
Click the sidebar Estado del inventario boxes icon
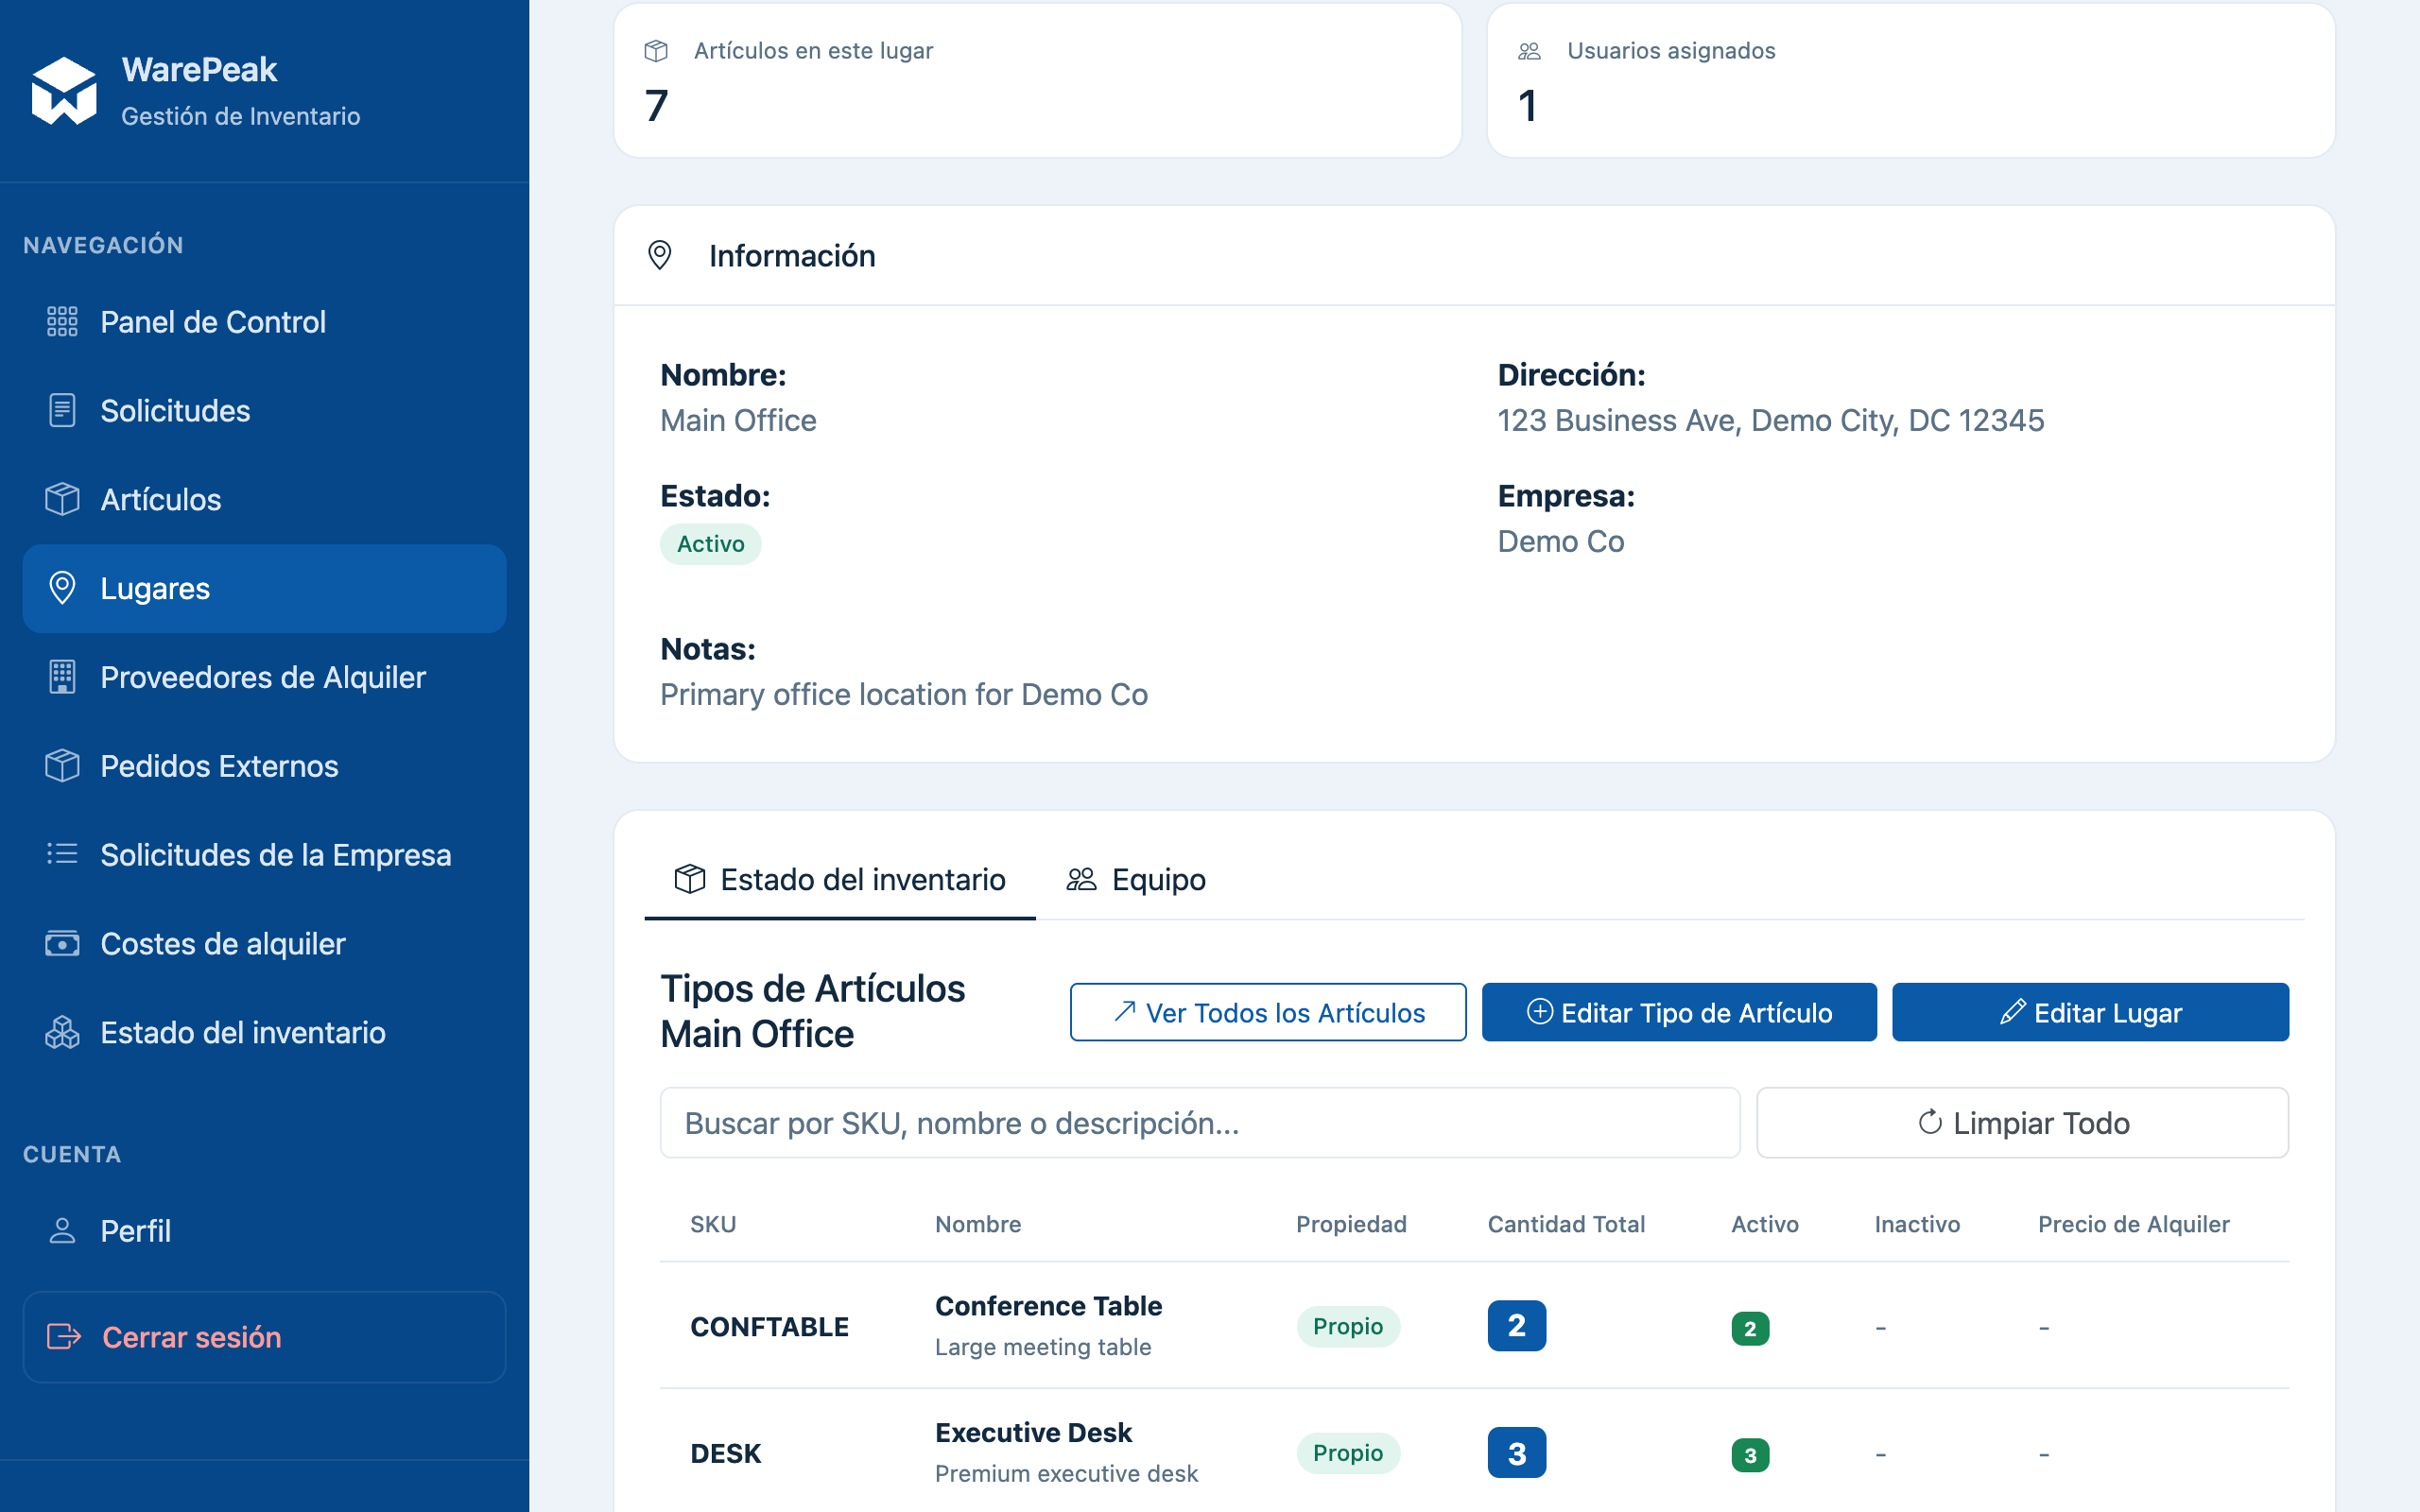pos(62,1032)
